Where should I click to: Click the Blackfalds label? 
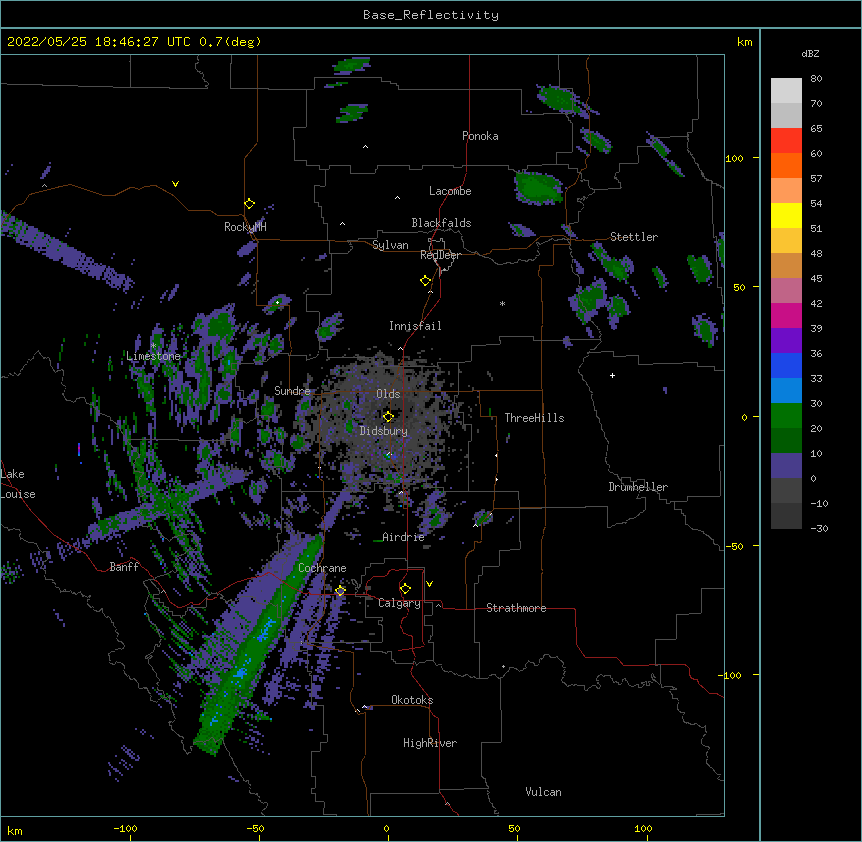coord(441,223)
